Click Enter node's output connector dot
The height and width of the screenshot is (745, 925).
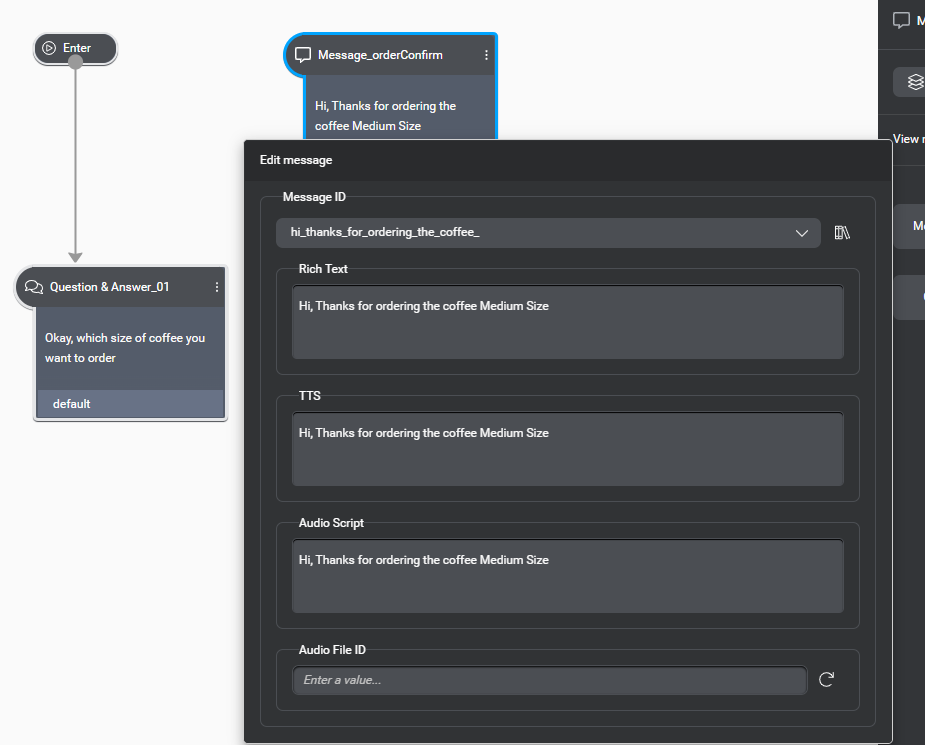75,62
